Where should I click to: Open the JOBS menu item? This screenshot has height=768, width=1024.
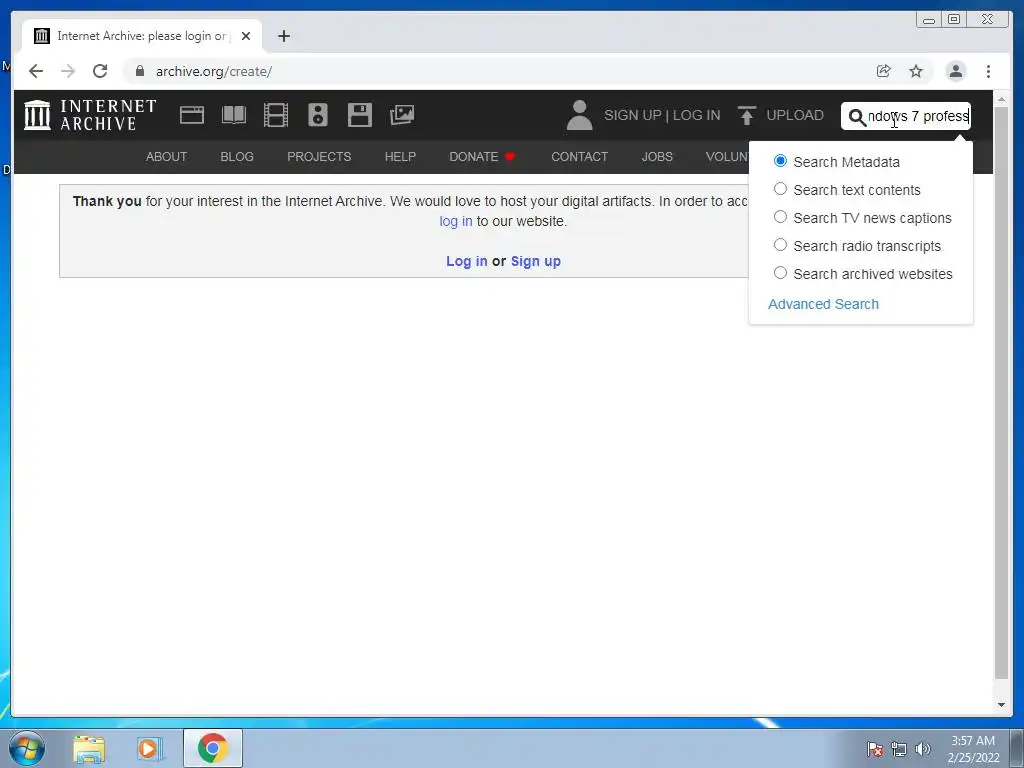(x=657, y=157)
